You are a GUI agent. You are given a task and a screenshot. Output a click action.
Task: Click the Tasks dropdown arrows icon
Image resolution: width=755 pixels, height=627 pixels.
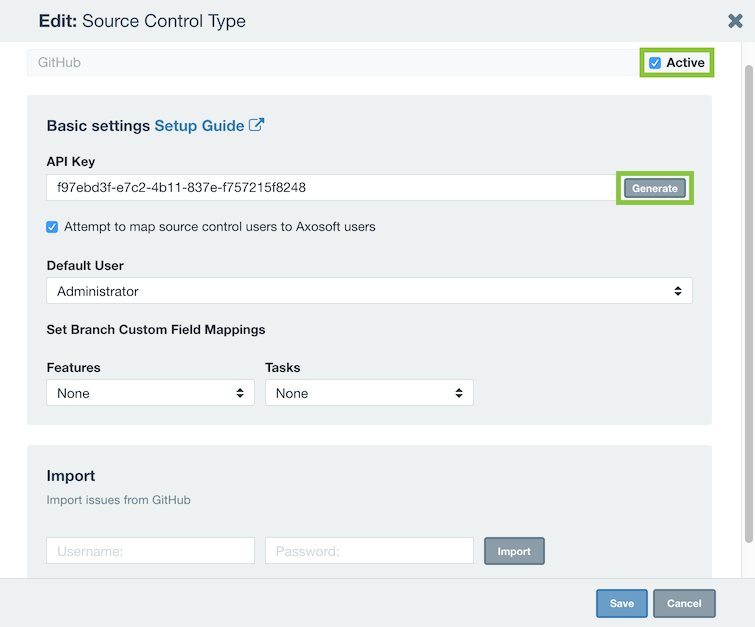[459, 393]
